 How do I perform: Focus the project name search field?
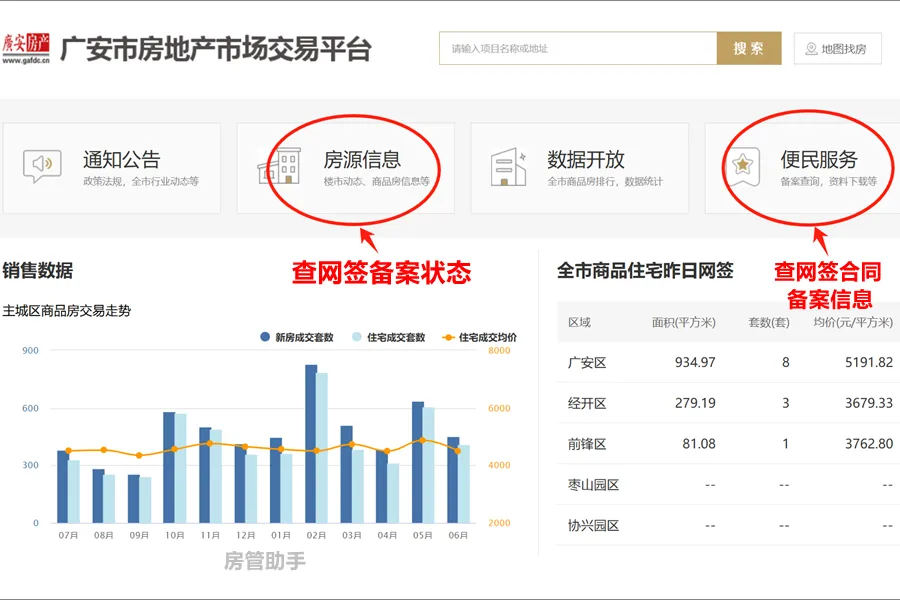point(577,48)
